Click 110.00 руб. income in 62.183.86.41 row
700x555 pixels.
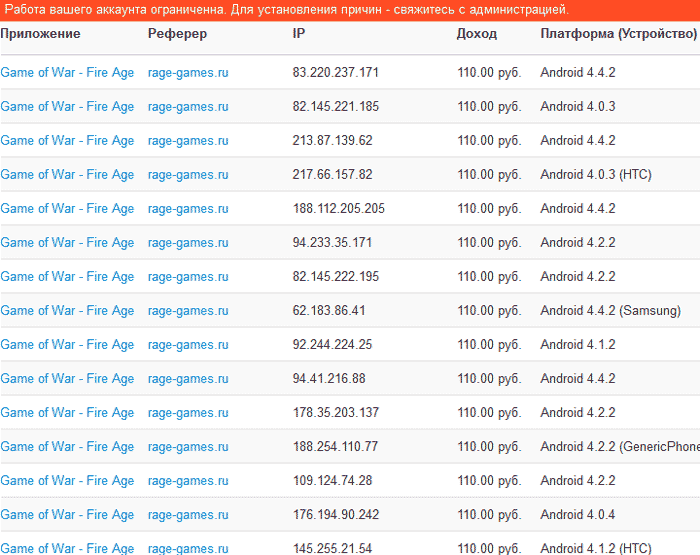tap(489, 310)
